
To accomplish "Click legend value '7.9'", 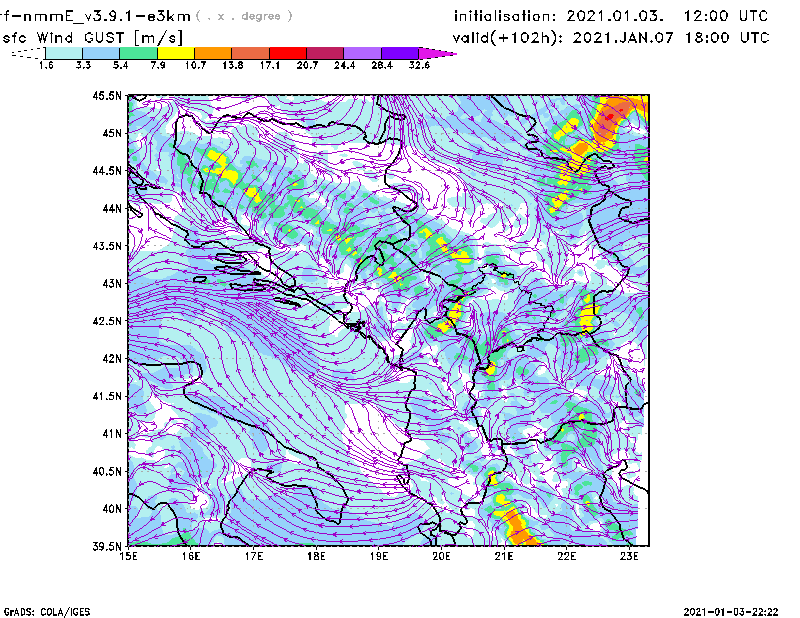I will [158, 65].
